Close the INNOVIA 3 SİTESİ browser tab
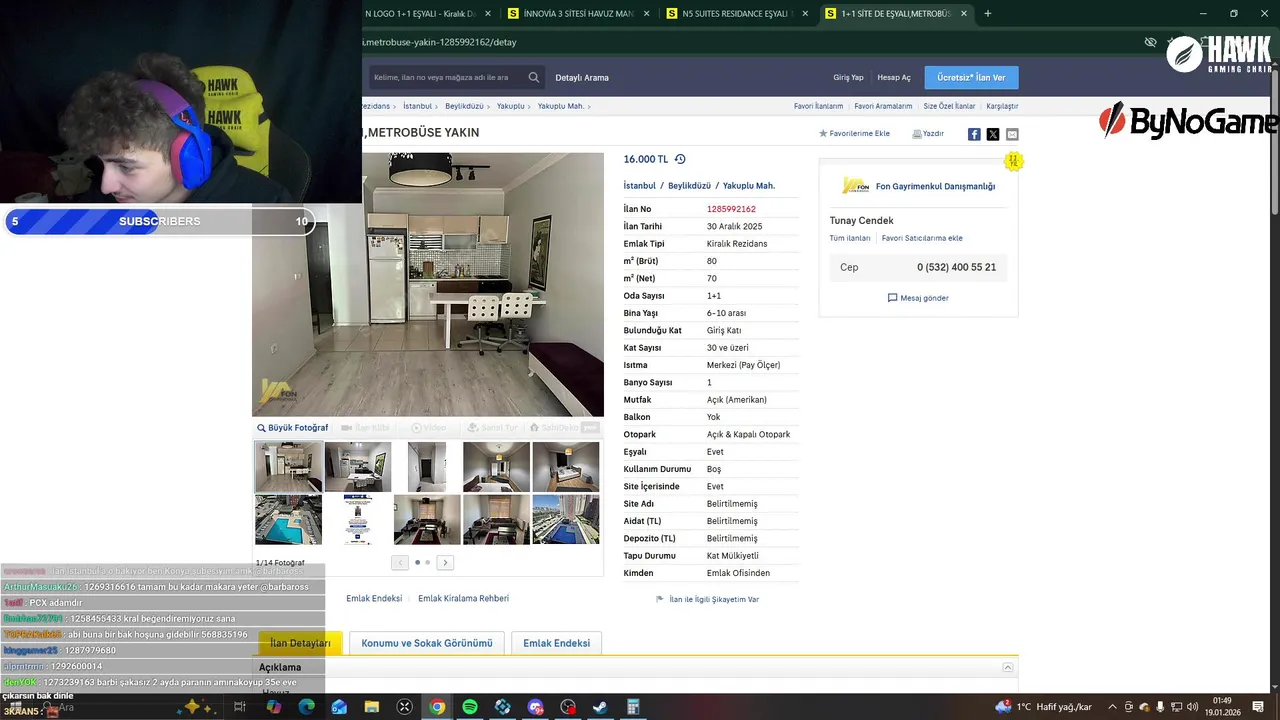The image size is (1280, 720). point(647,14)
